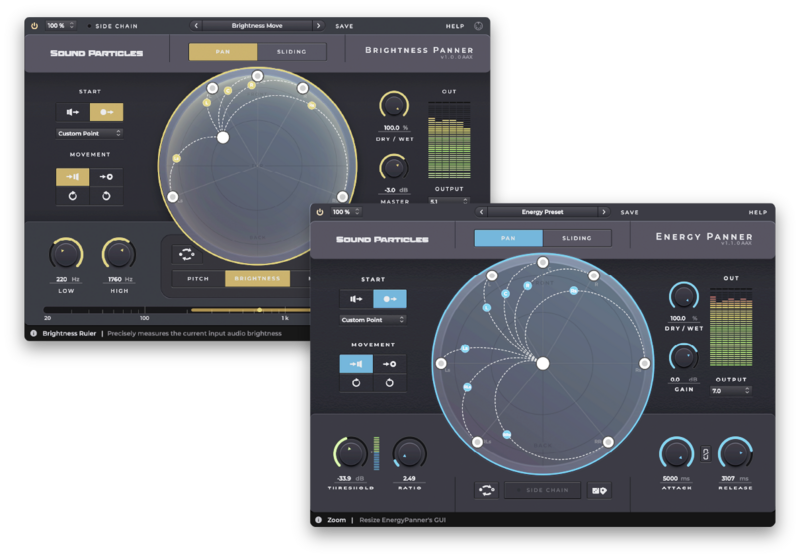Click SAVE in Energy Panner

(x=630, y=212)
